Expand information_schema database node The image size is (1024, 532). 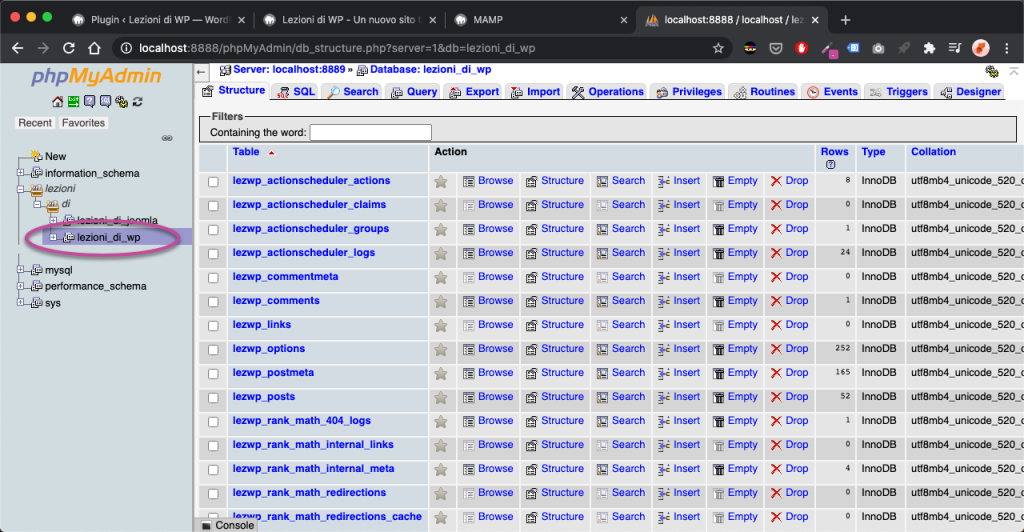pos(20,173)
